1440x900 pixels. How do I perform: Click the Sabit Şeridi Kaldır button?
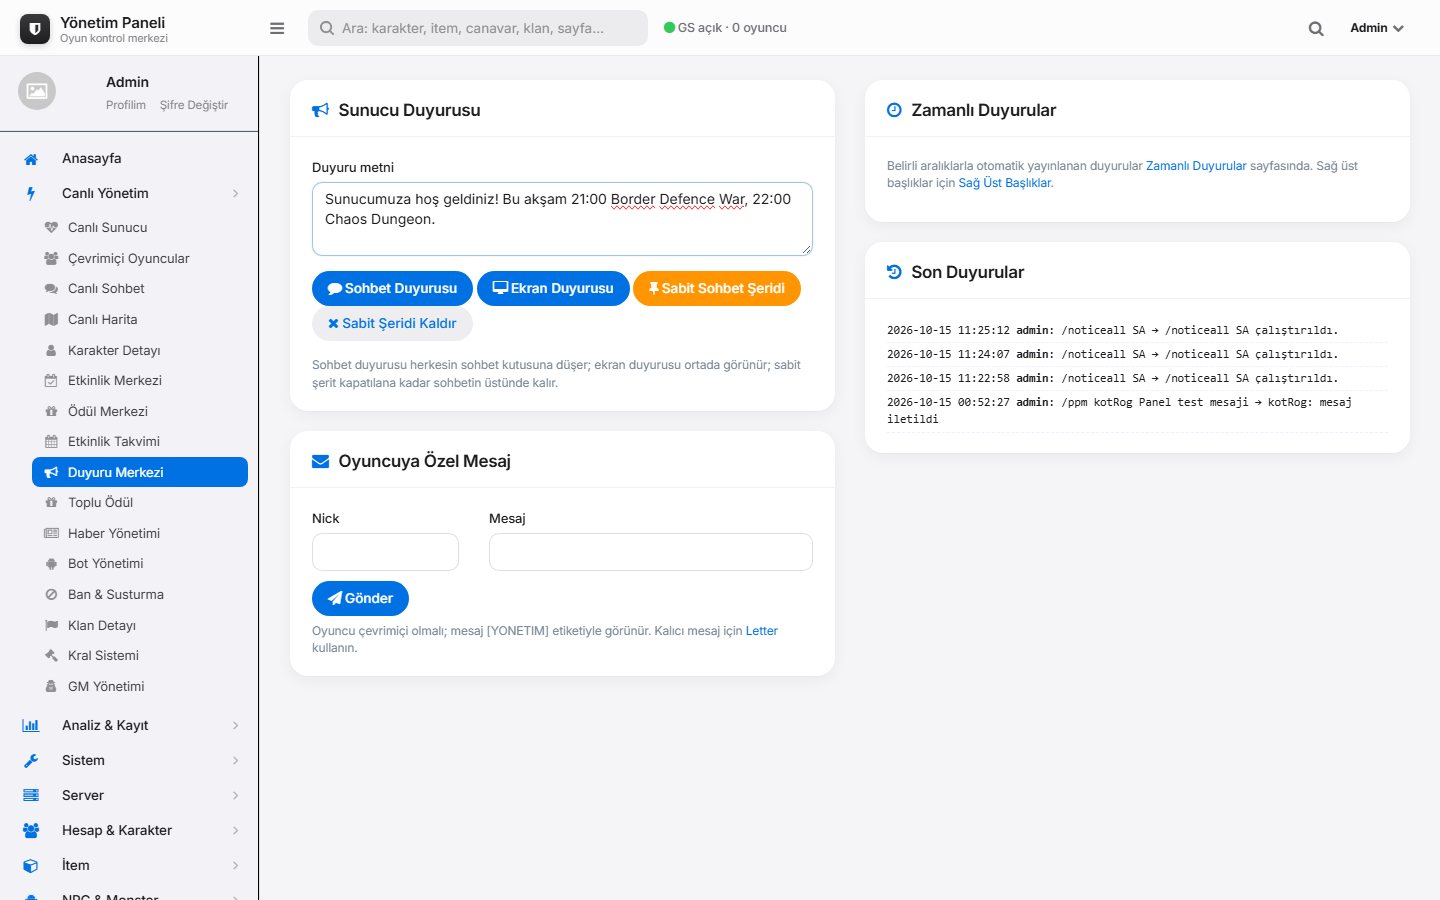(392, 323)
